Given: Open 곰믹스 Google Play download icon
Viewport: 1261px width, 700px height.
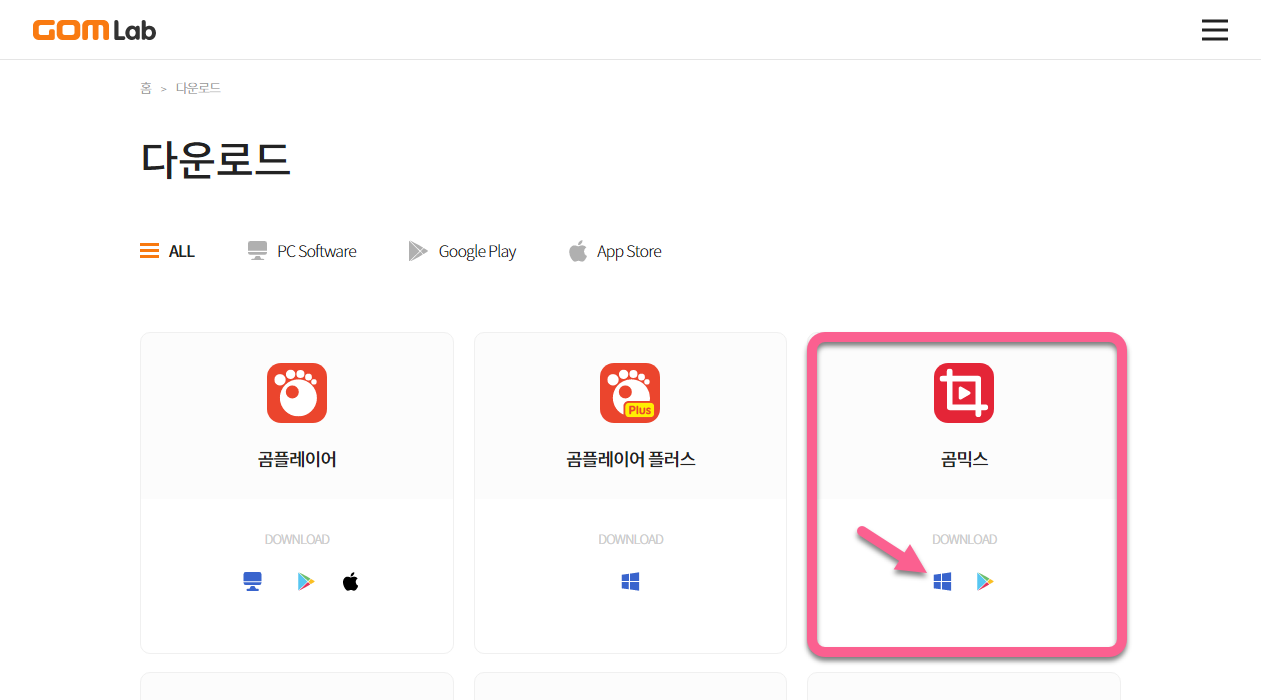Looking at the screenshot, I should 985,582.
